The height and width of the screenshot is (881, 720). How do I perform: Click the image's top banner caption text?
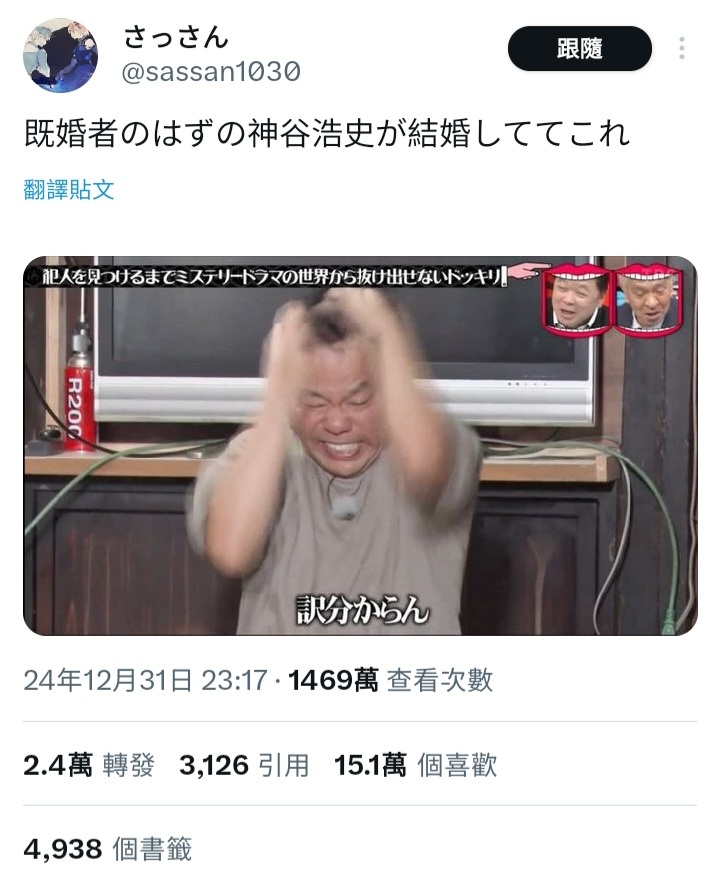pyautogui.click(x=271, y=277)
